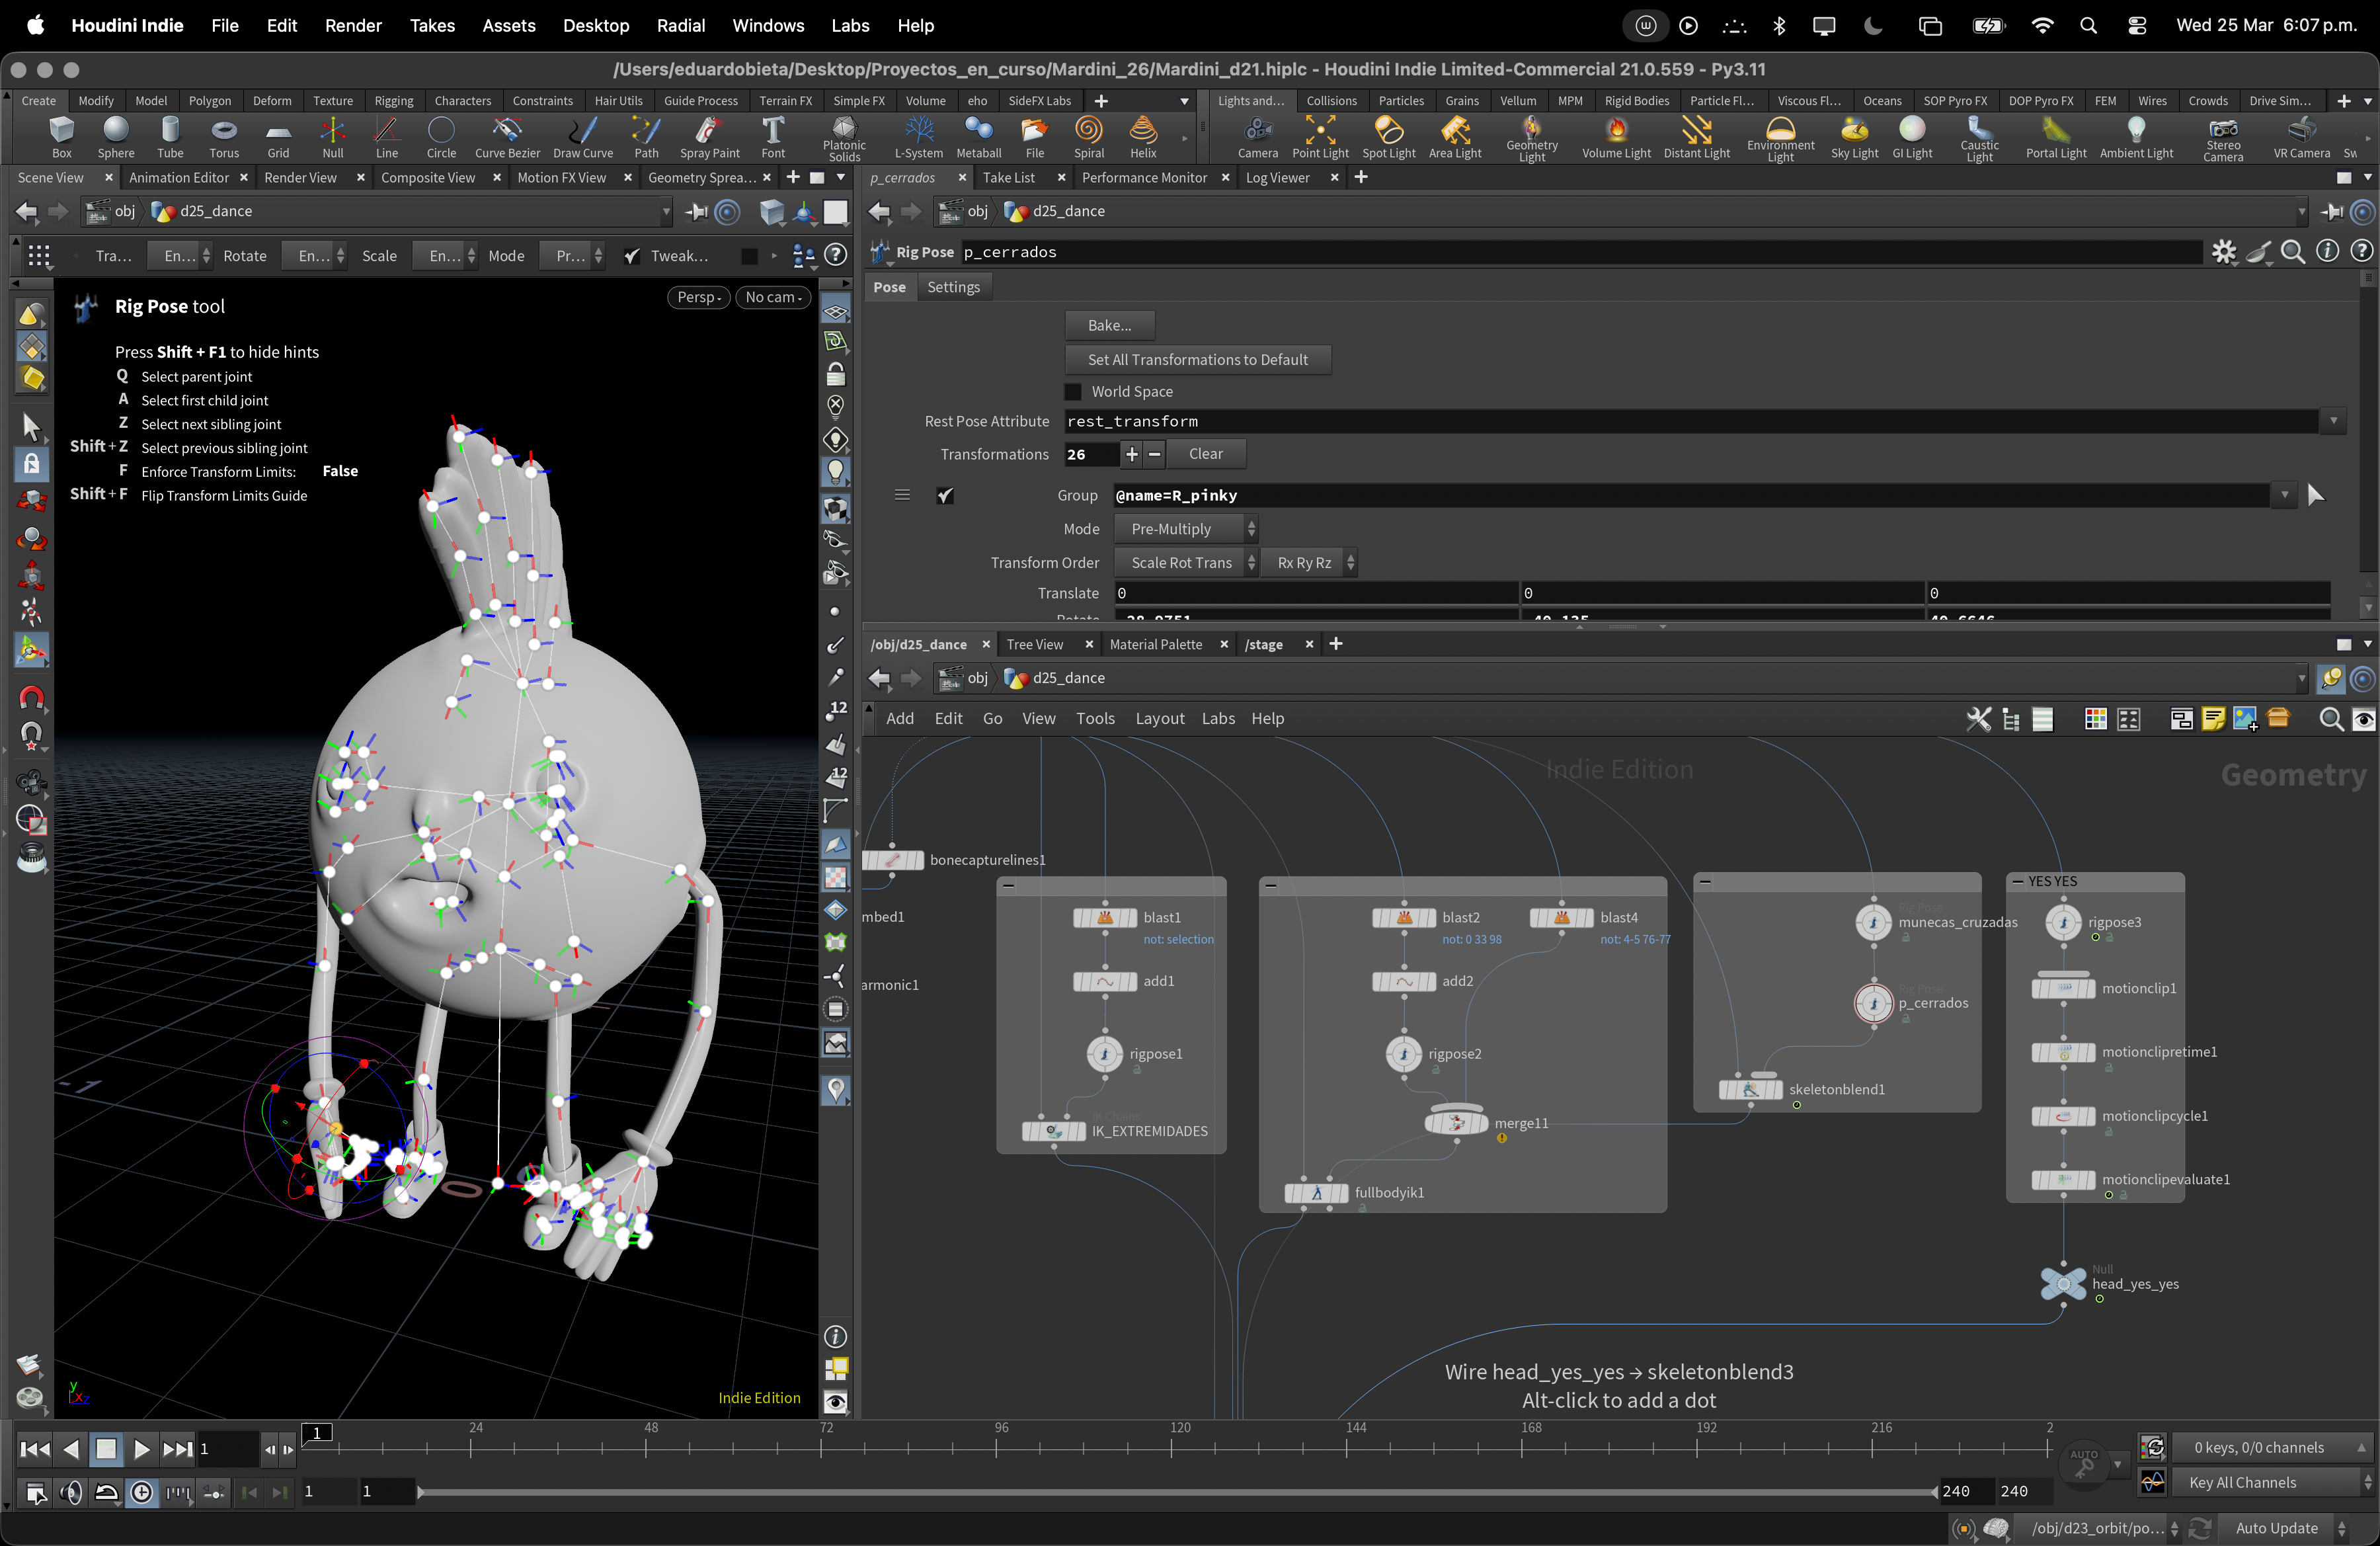Image resolution: width=2380 pixels, height=1546 pixels.
Task: Click Set All Transformations to Default
Action: [1197, 360]
